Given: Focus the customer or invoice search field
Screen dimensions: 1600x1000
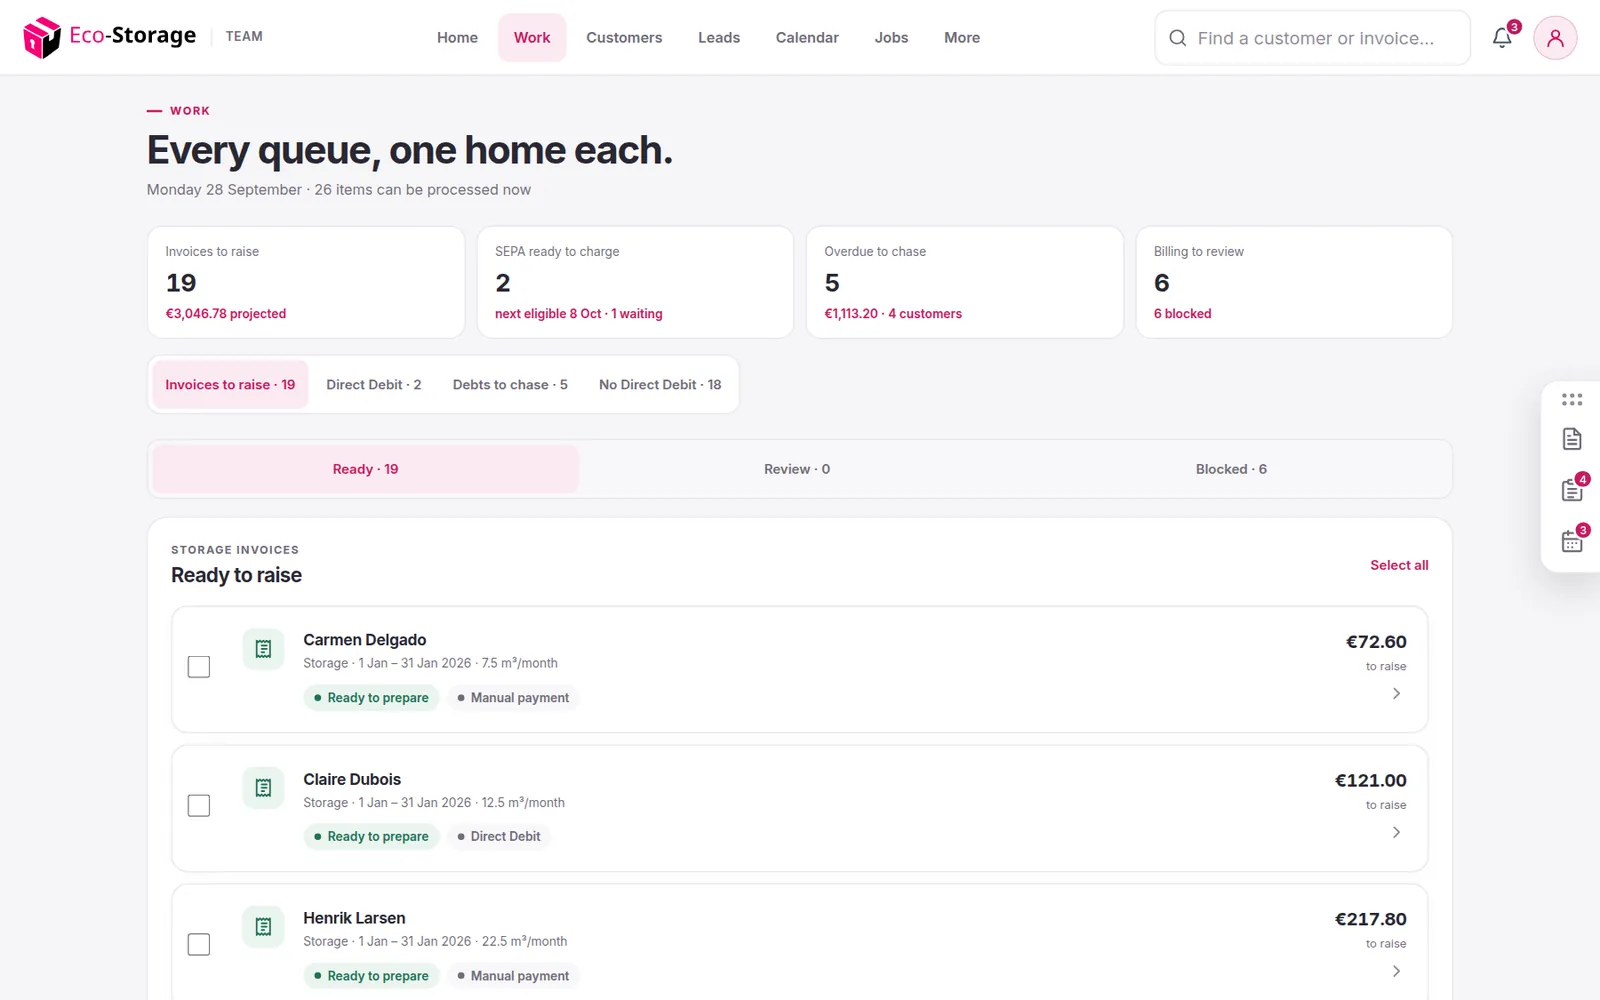Looking at the screenshot, I should pyautogui.click(x=1313, y=38).
